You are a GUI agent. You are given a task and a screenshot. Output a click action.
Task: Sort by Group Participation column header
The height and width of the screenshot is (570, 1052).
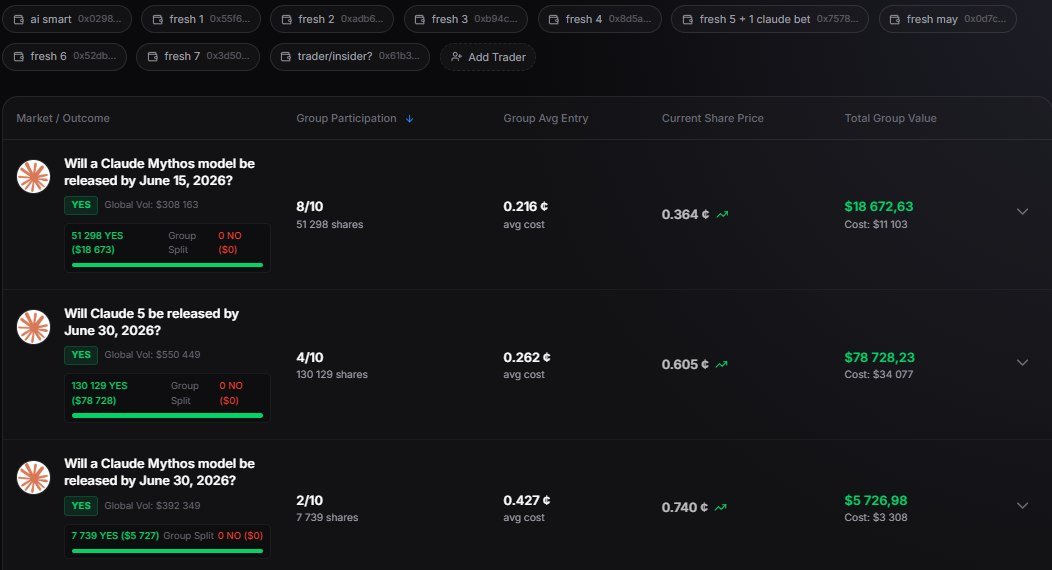[346, 118]
